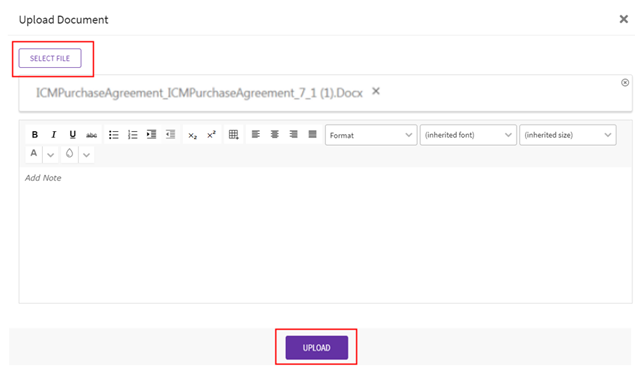Increase indent of text
This screenshot has width=635, height=369.
(151, 134)
